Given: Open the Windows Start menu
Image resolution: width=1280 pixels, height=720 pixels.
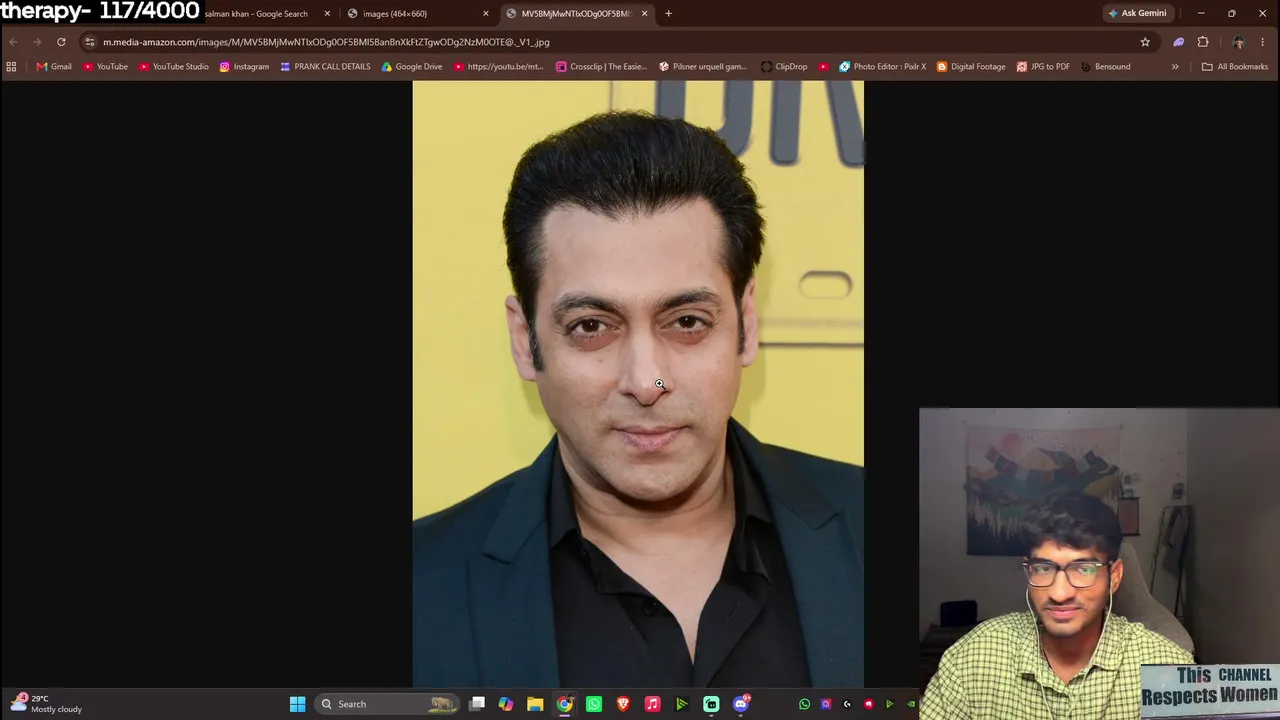Looking at the screenshot, I should coord(297,704).
